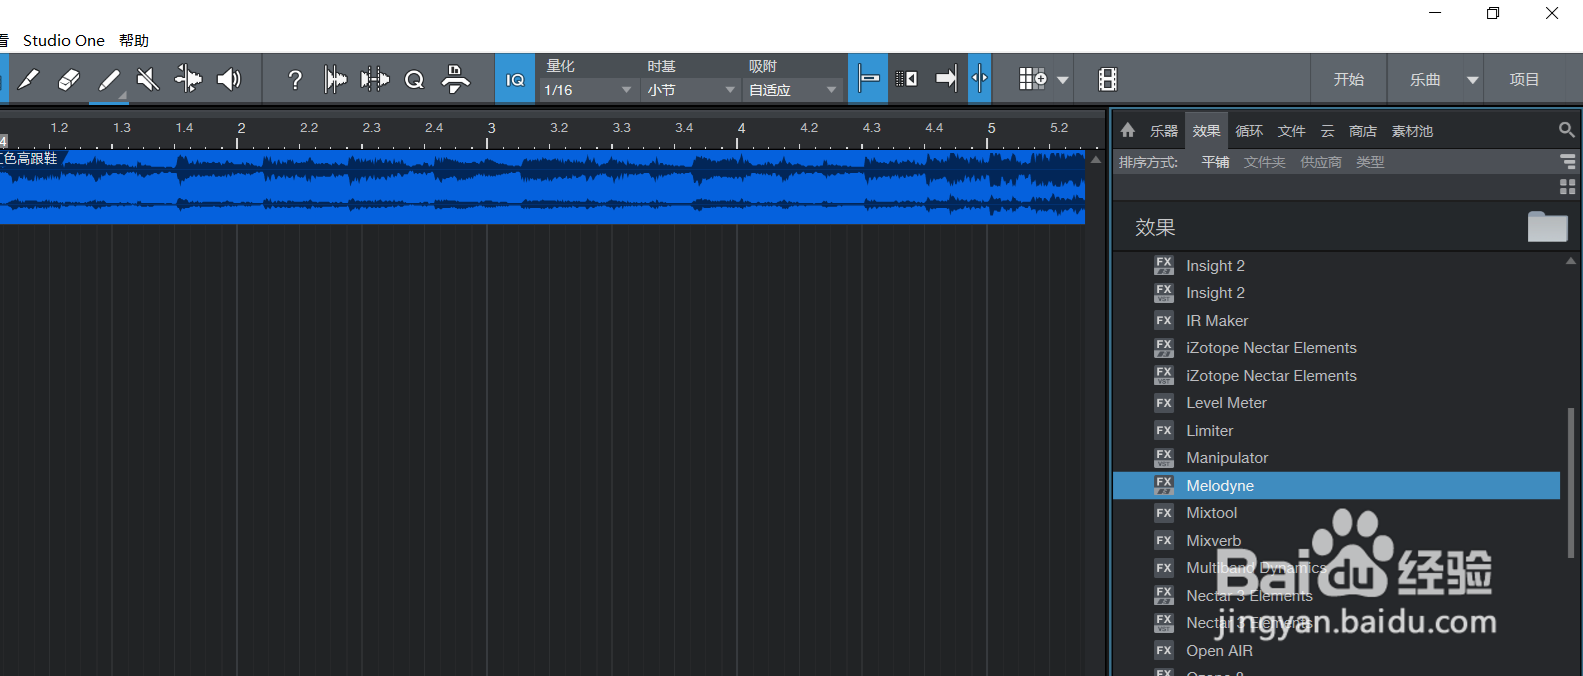Click the strip silence waveform icon
The height and width of the screenshot is (676, 1583).
click(375, 79)
